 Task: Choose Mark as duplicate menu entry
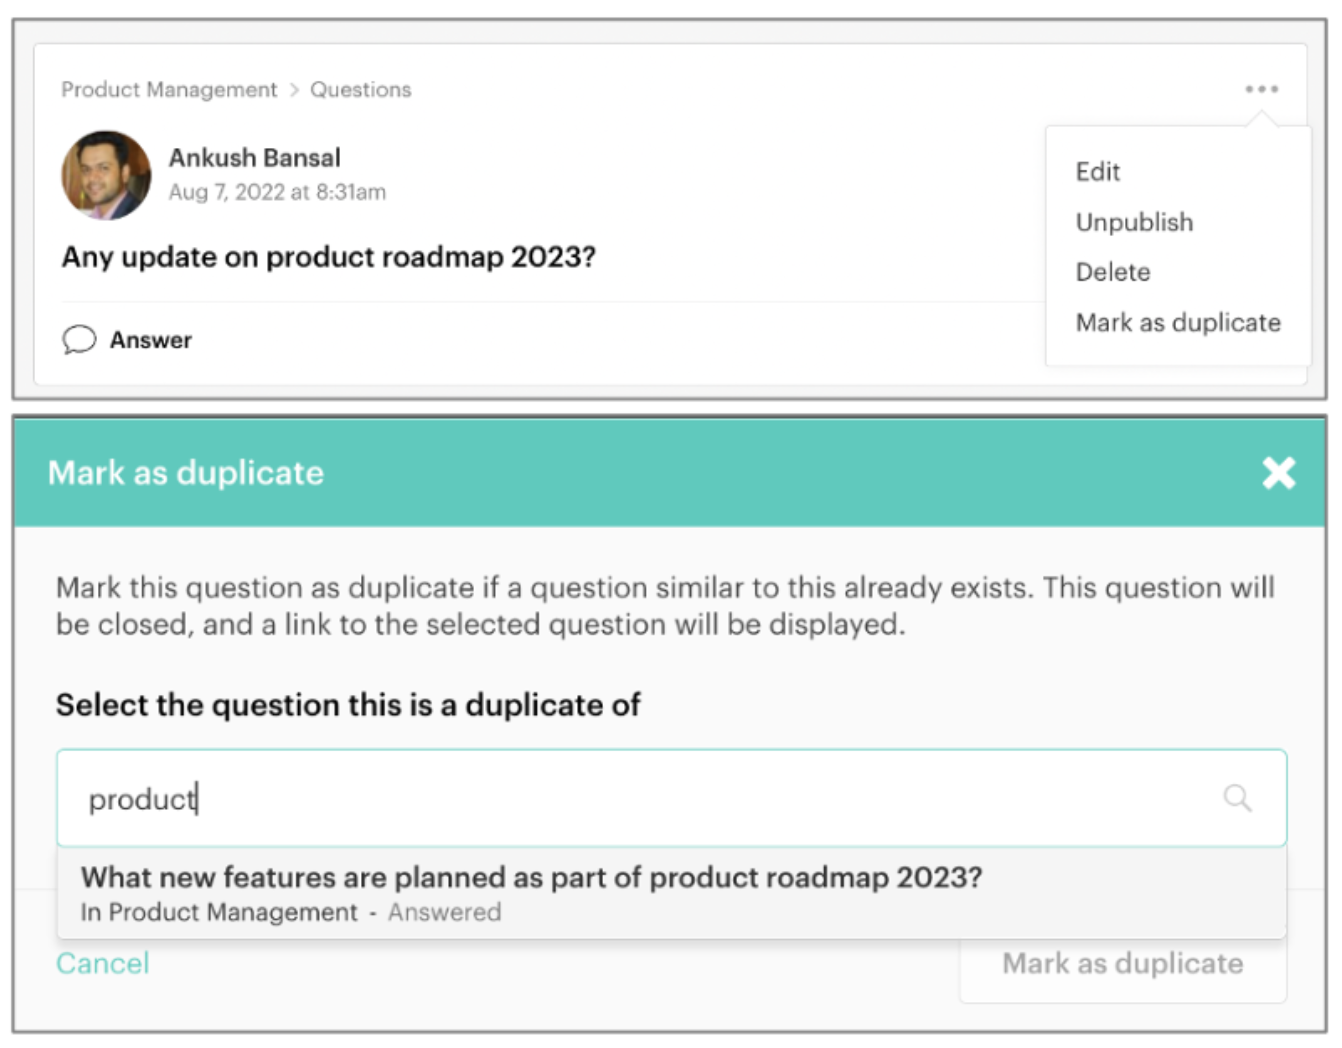pos(1178,323)
